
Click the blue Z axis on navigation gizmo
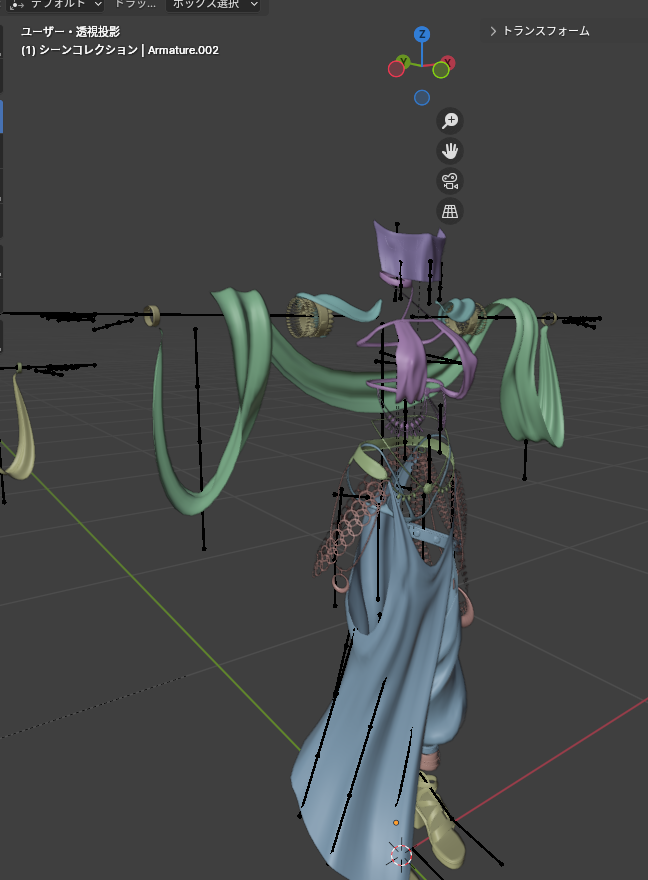click(x=422, y=34)
